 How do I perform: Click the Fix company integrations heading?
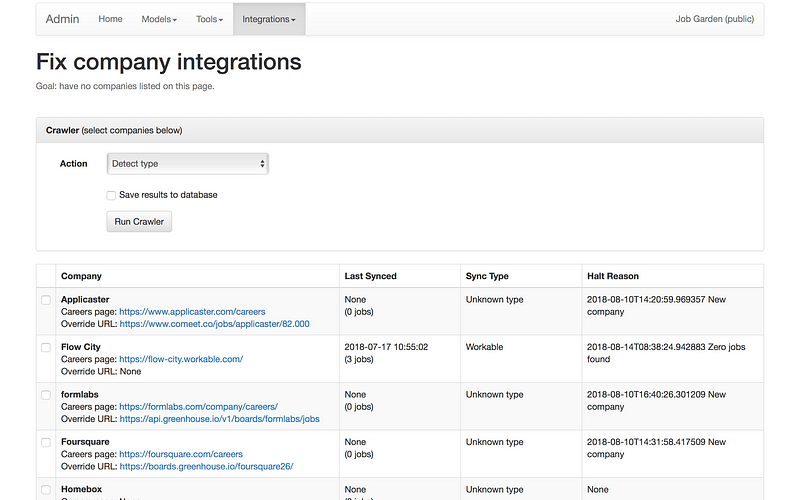(169, 62)
